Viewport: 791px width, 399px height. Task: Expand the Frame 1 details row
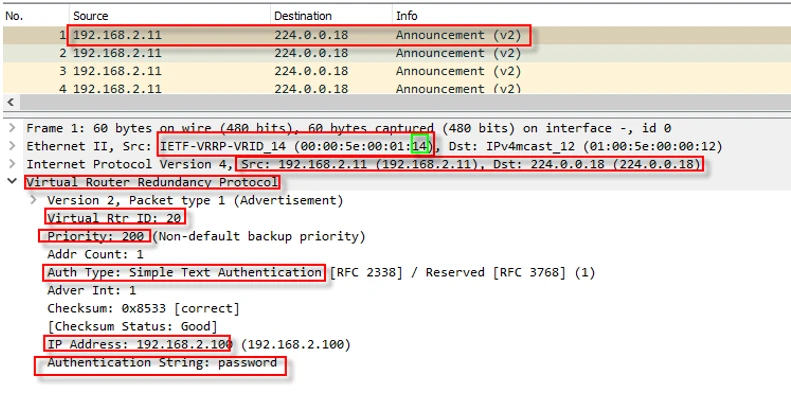coord(12,128)
